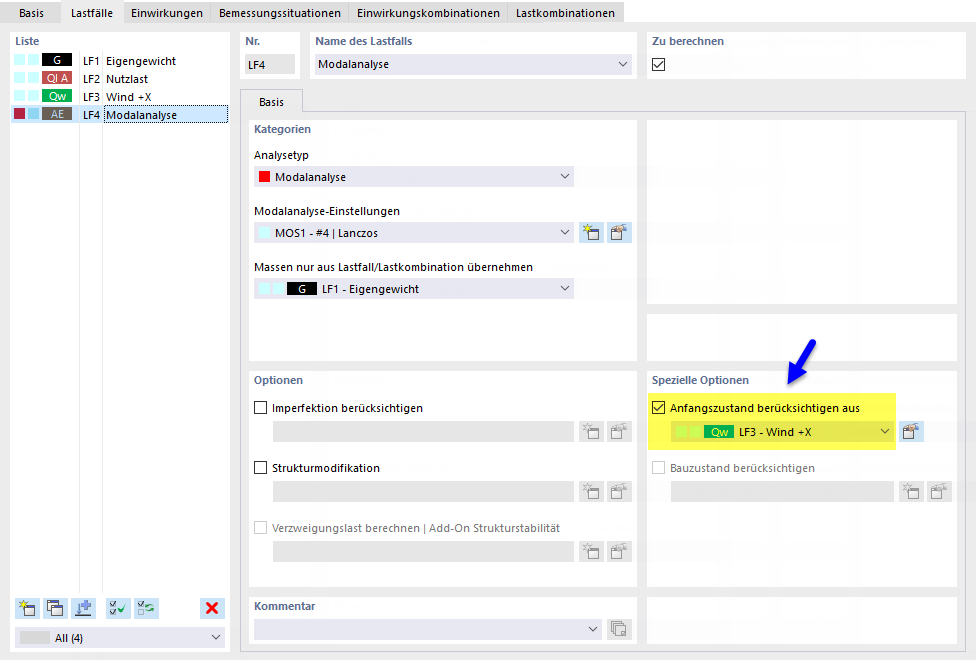The height and width of the screenshot is (660, 976).
Task: Edit structure modification icon
Action: pos(619,491)
